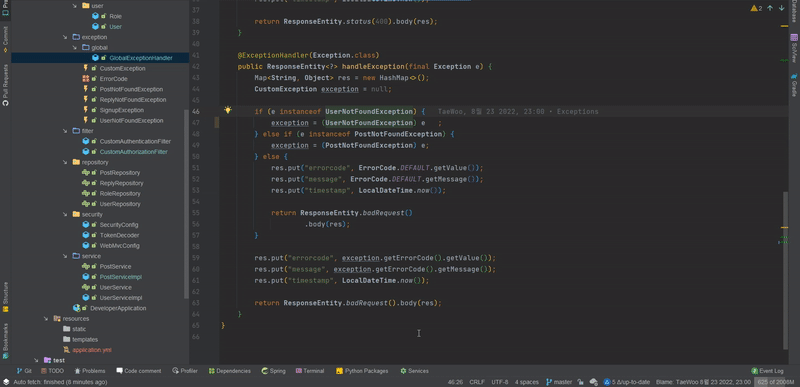This screenshot has height=387, width=800.
Task: Open DeveloperApplication main class
Action: pos(118,308)
